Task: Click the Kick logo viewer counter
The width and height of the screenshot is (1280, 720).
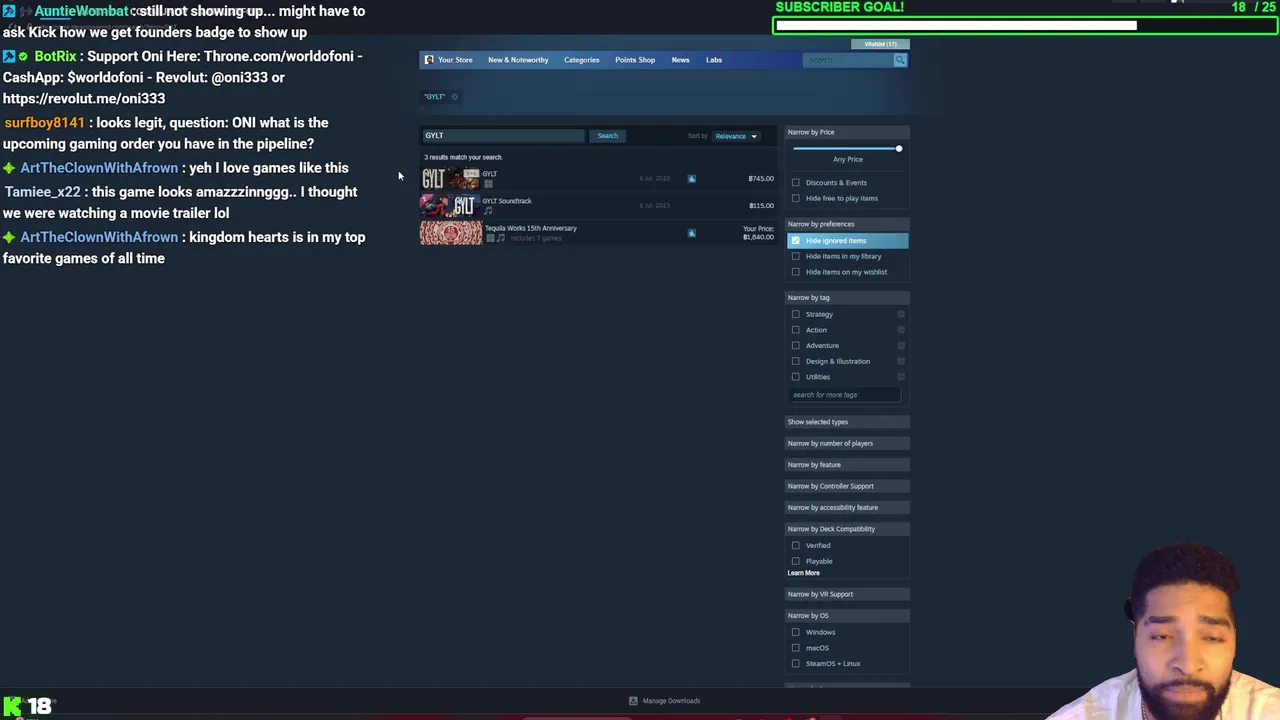Action: click(27, 707)
